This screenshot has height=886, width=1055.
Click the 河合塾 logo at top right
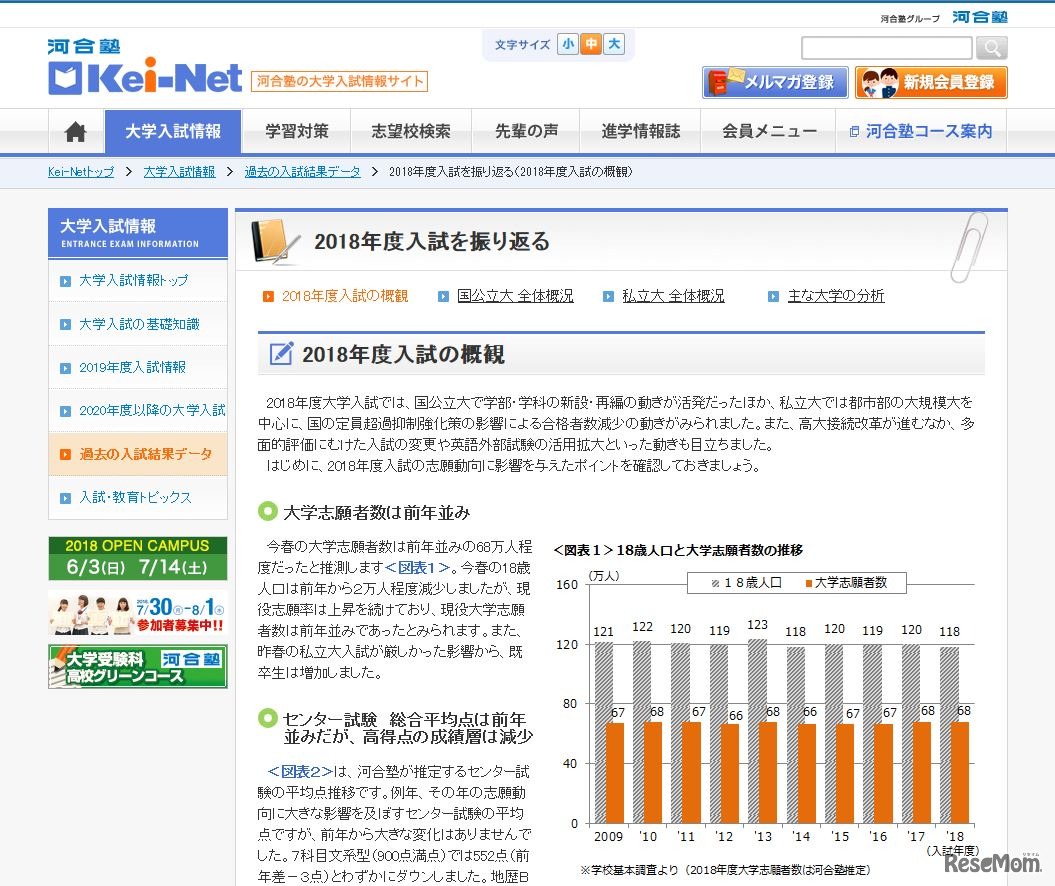981,16
